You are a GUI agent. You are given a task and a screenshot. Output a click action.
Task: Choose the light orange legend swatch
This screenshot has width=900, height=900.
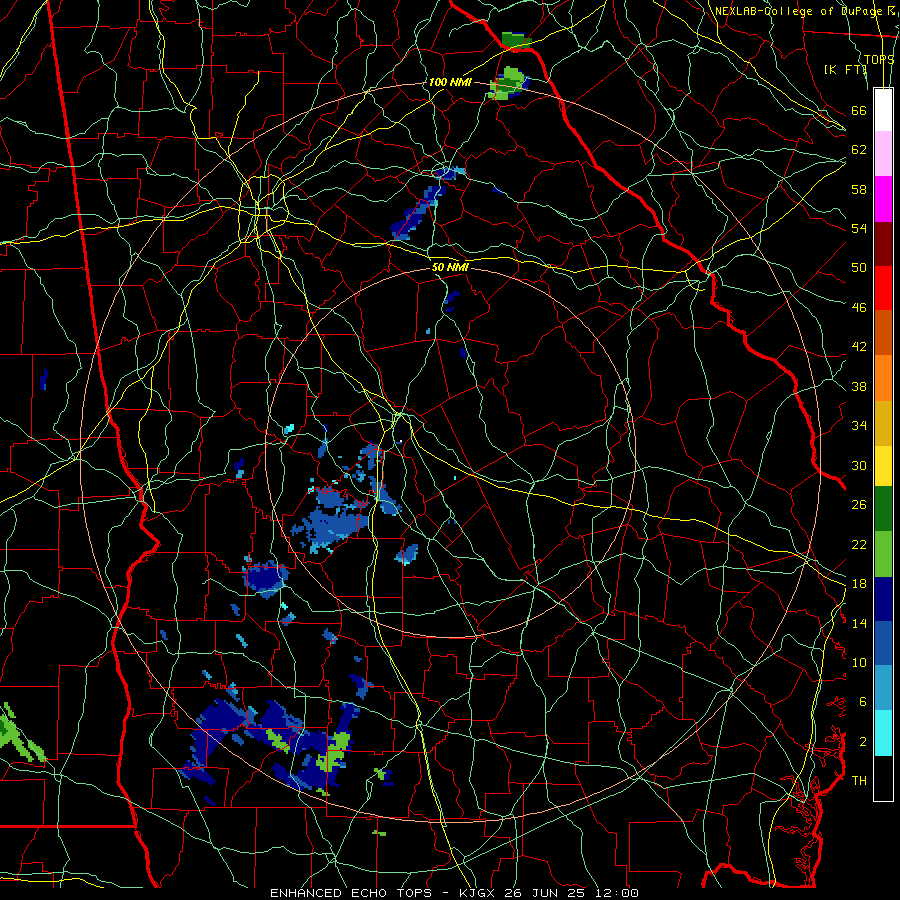[883, 378]
